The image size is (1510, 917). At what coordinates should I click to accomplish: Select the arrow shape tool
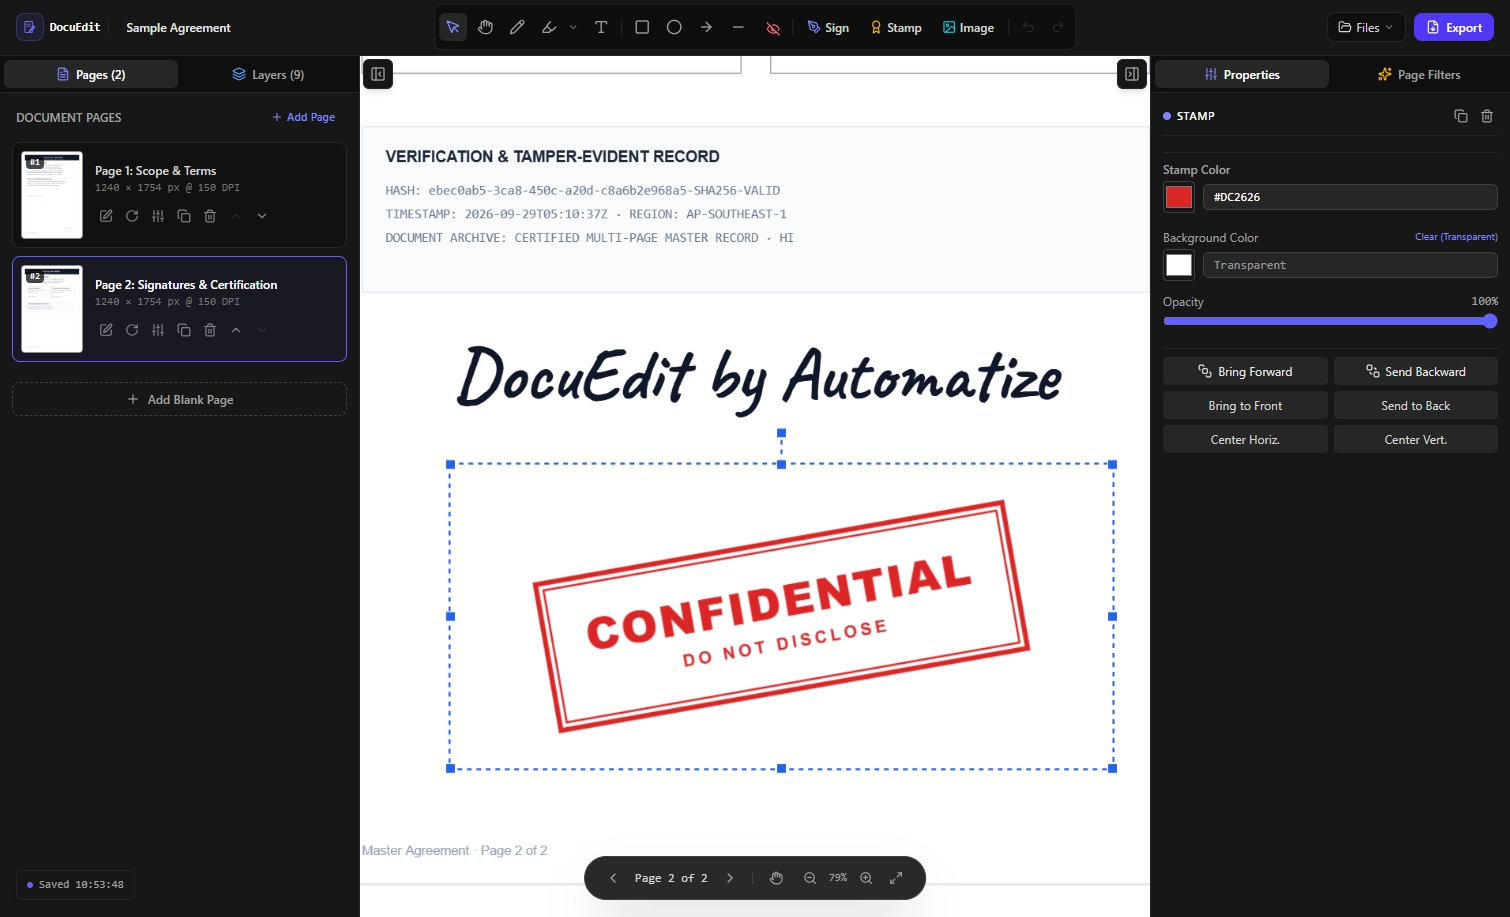pos(706,27)
